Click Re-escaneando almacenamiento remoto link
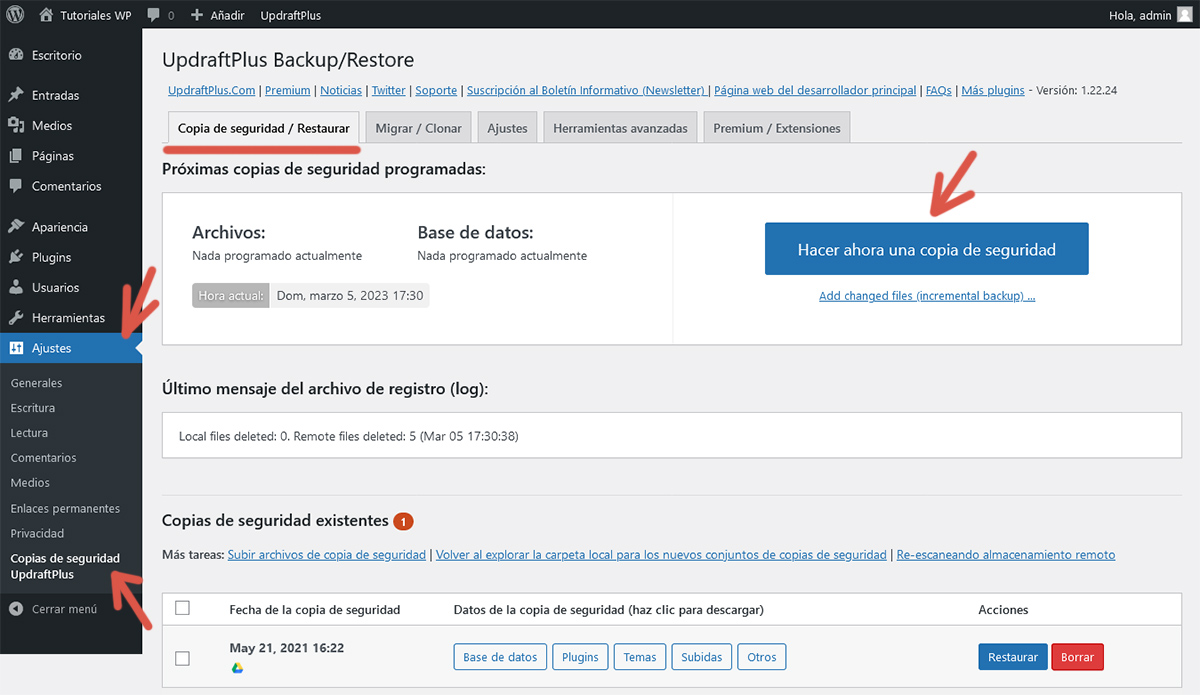The height and width of the screenshot is (695, 1200). (1006, 554)
